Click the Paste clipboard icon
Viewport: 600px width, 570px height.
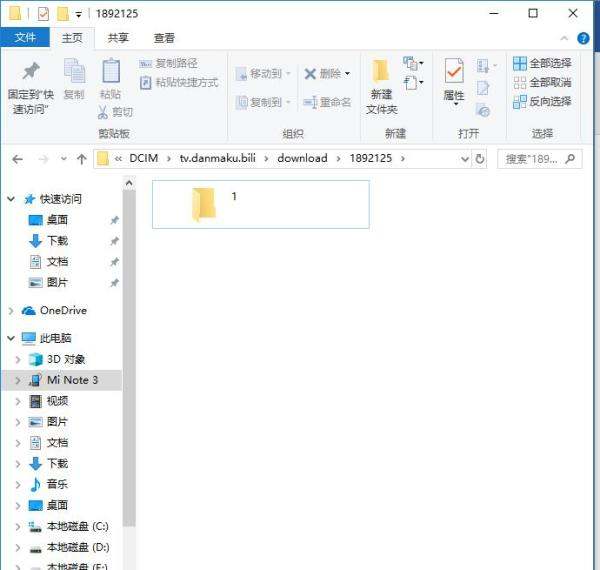111,70
